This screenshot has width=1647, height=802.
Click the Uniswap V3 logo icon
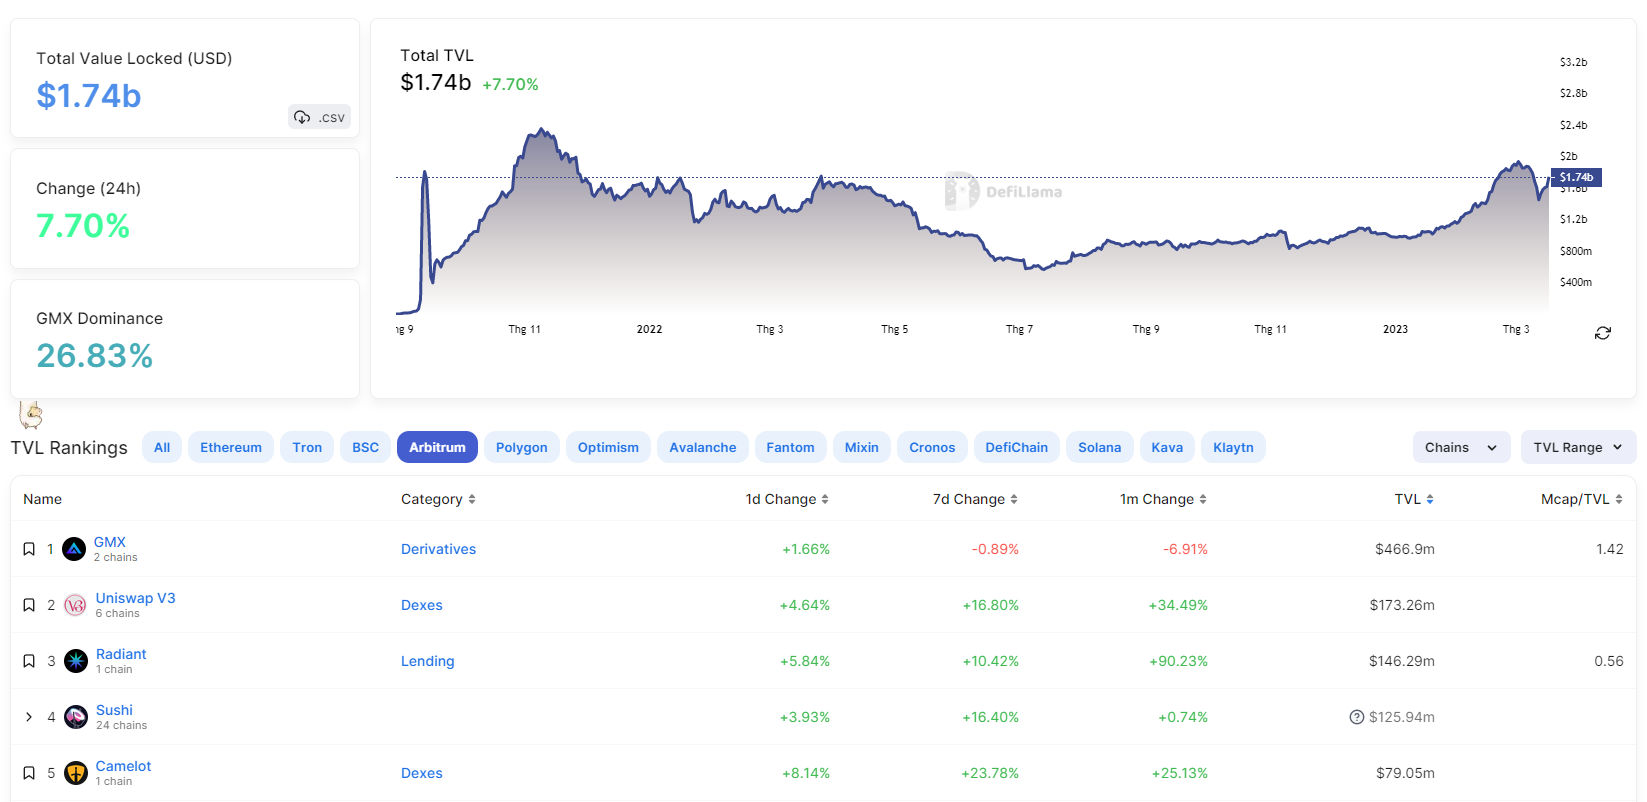75,605
